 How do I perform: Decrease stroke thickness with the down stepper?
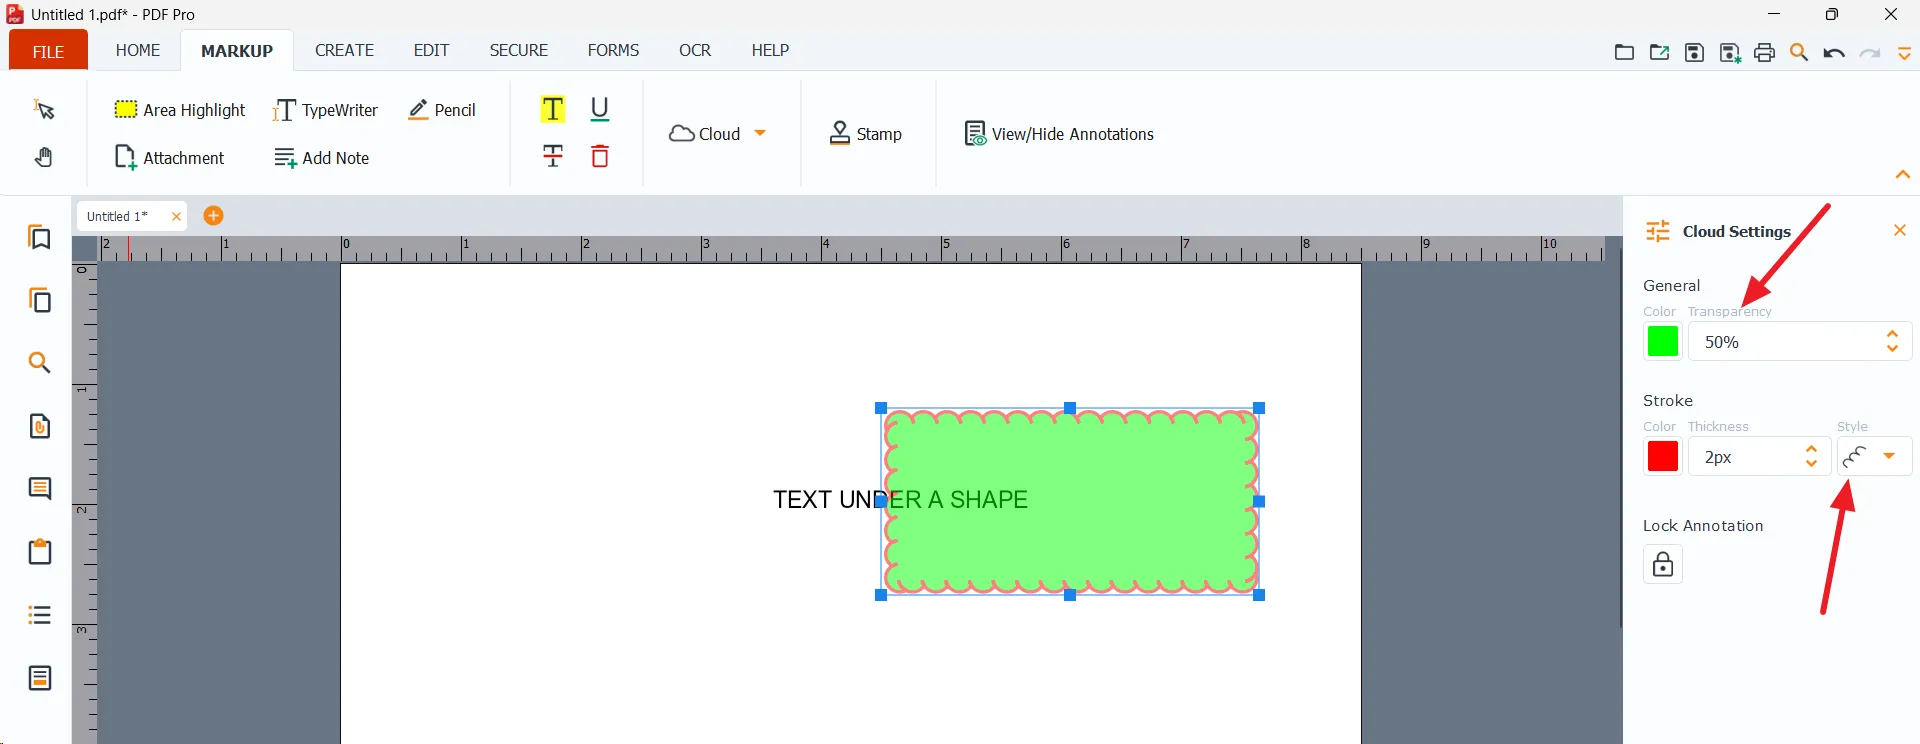pyautogui.click(x=1811, y=464)
